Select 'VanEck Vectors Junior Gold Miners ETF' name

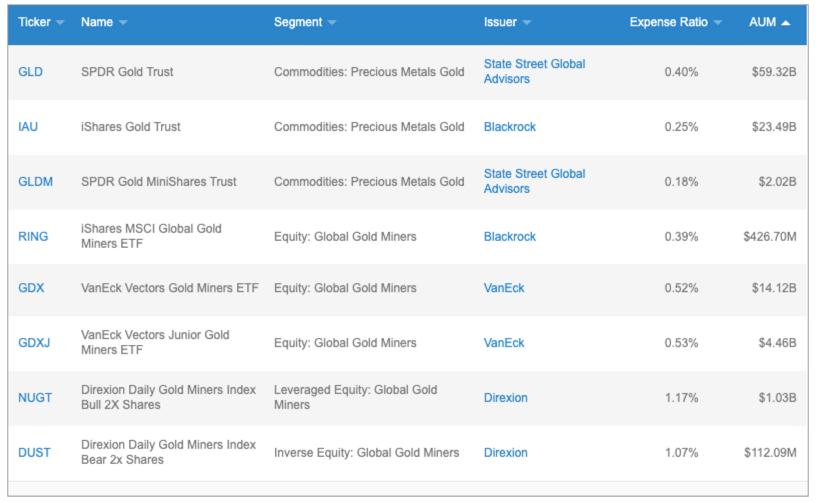tap(155, 342)
